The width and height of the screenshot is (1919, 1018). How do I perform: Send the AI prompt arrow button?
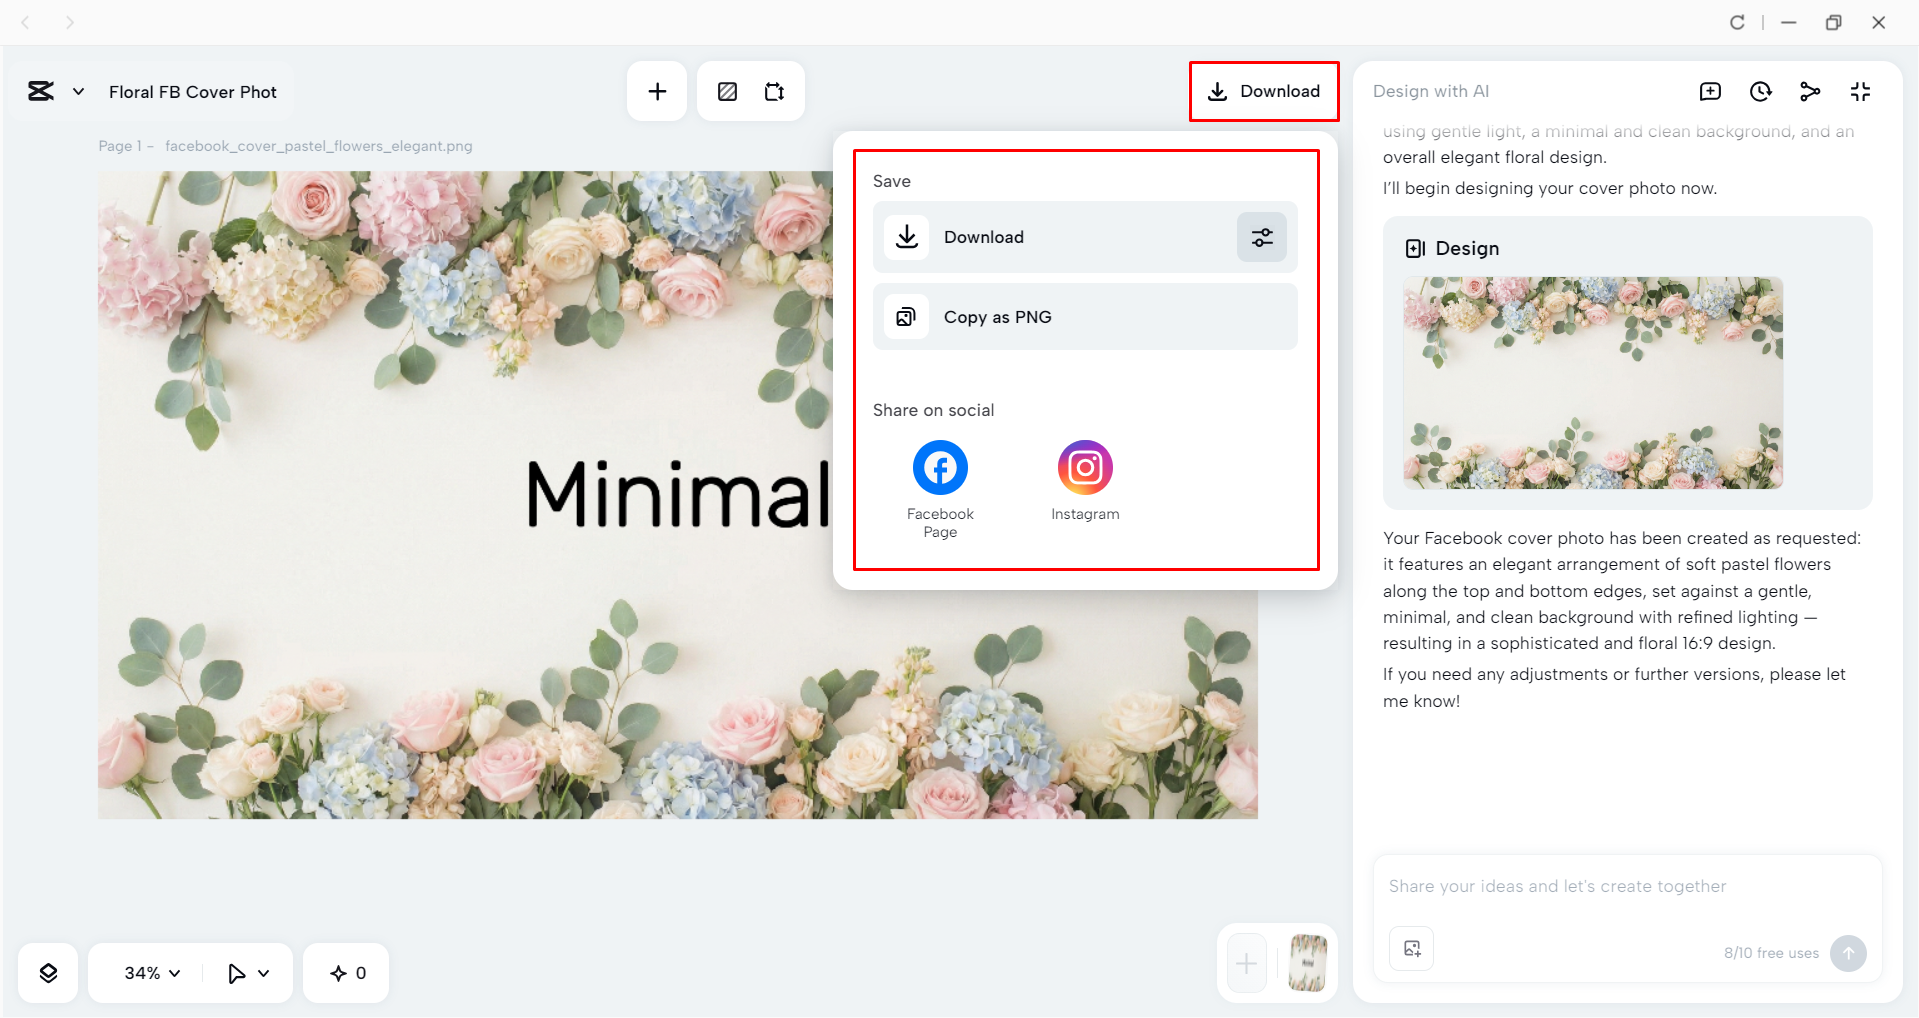point(1848,953)
